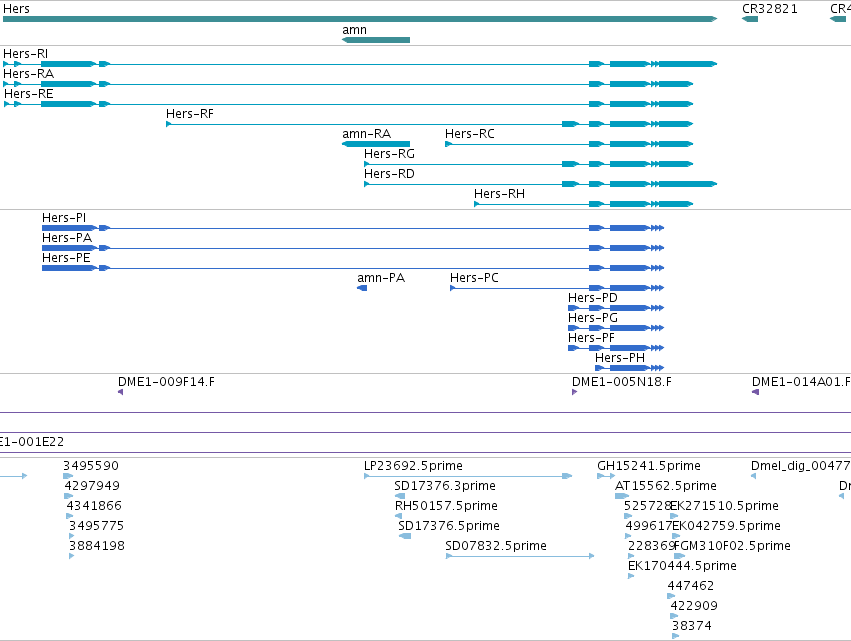
Task: Select feature 4297949
Action: [68, 496]
